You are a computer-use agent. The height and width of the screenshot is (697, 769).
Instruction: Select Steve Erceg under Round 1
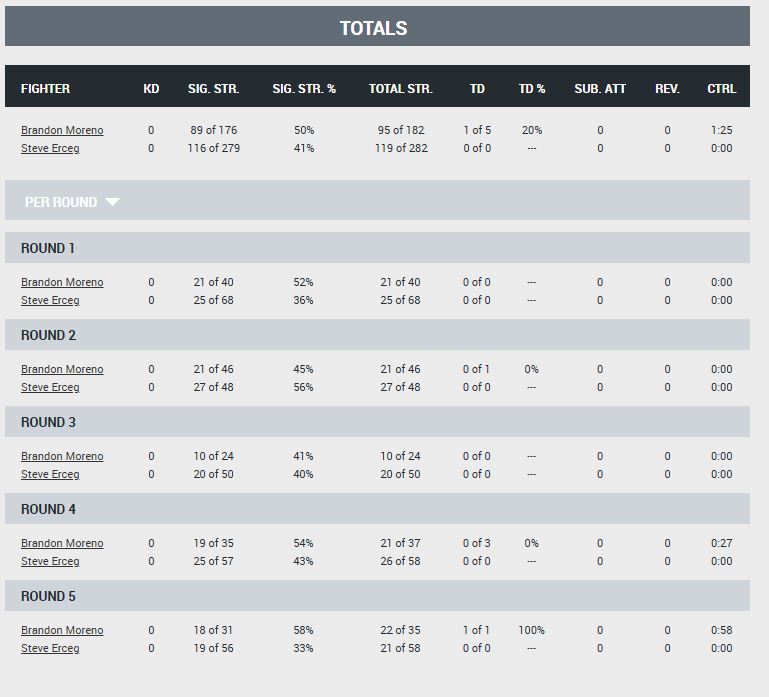click(50, 300)
